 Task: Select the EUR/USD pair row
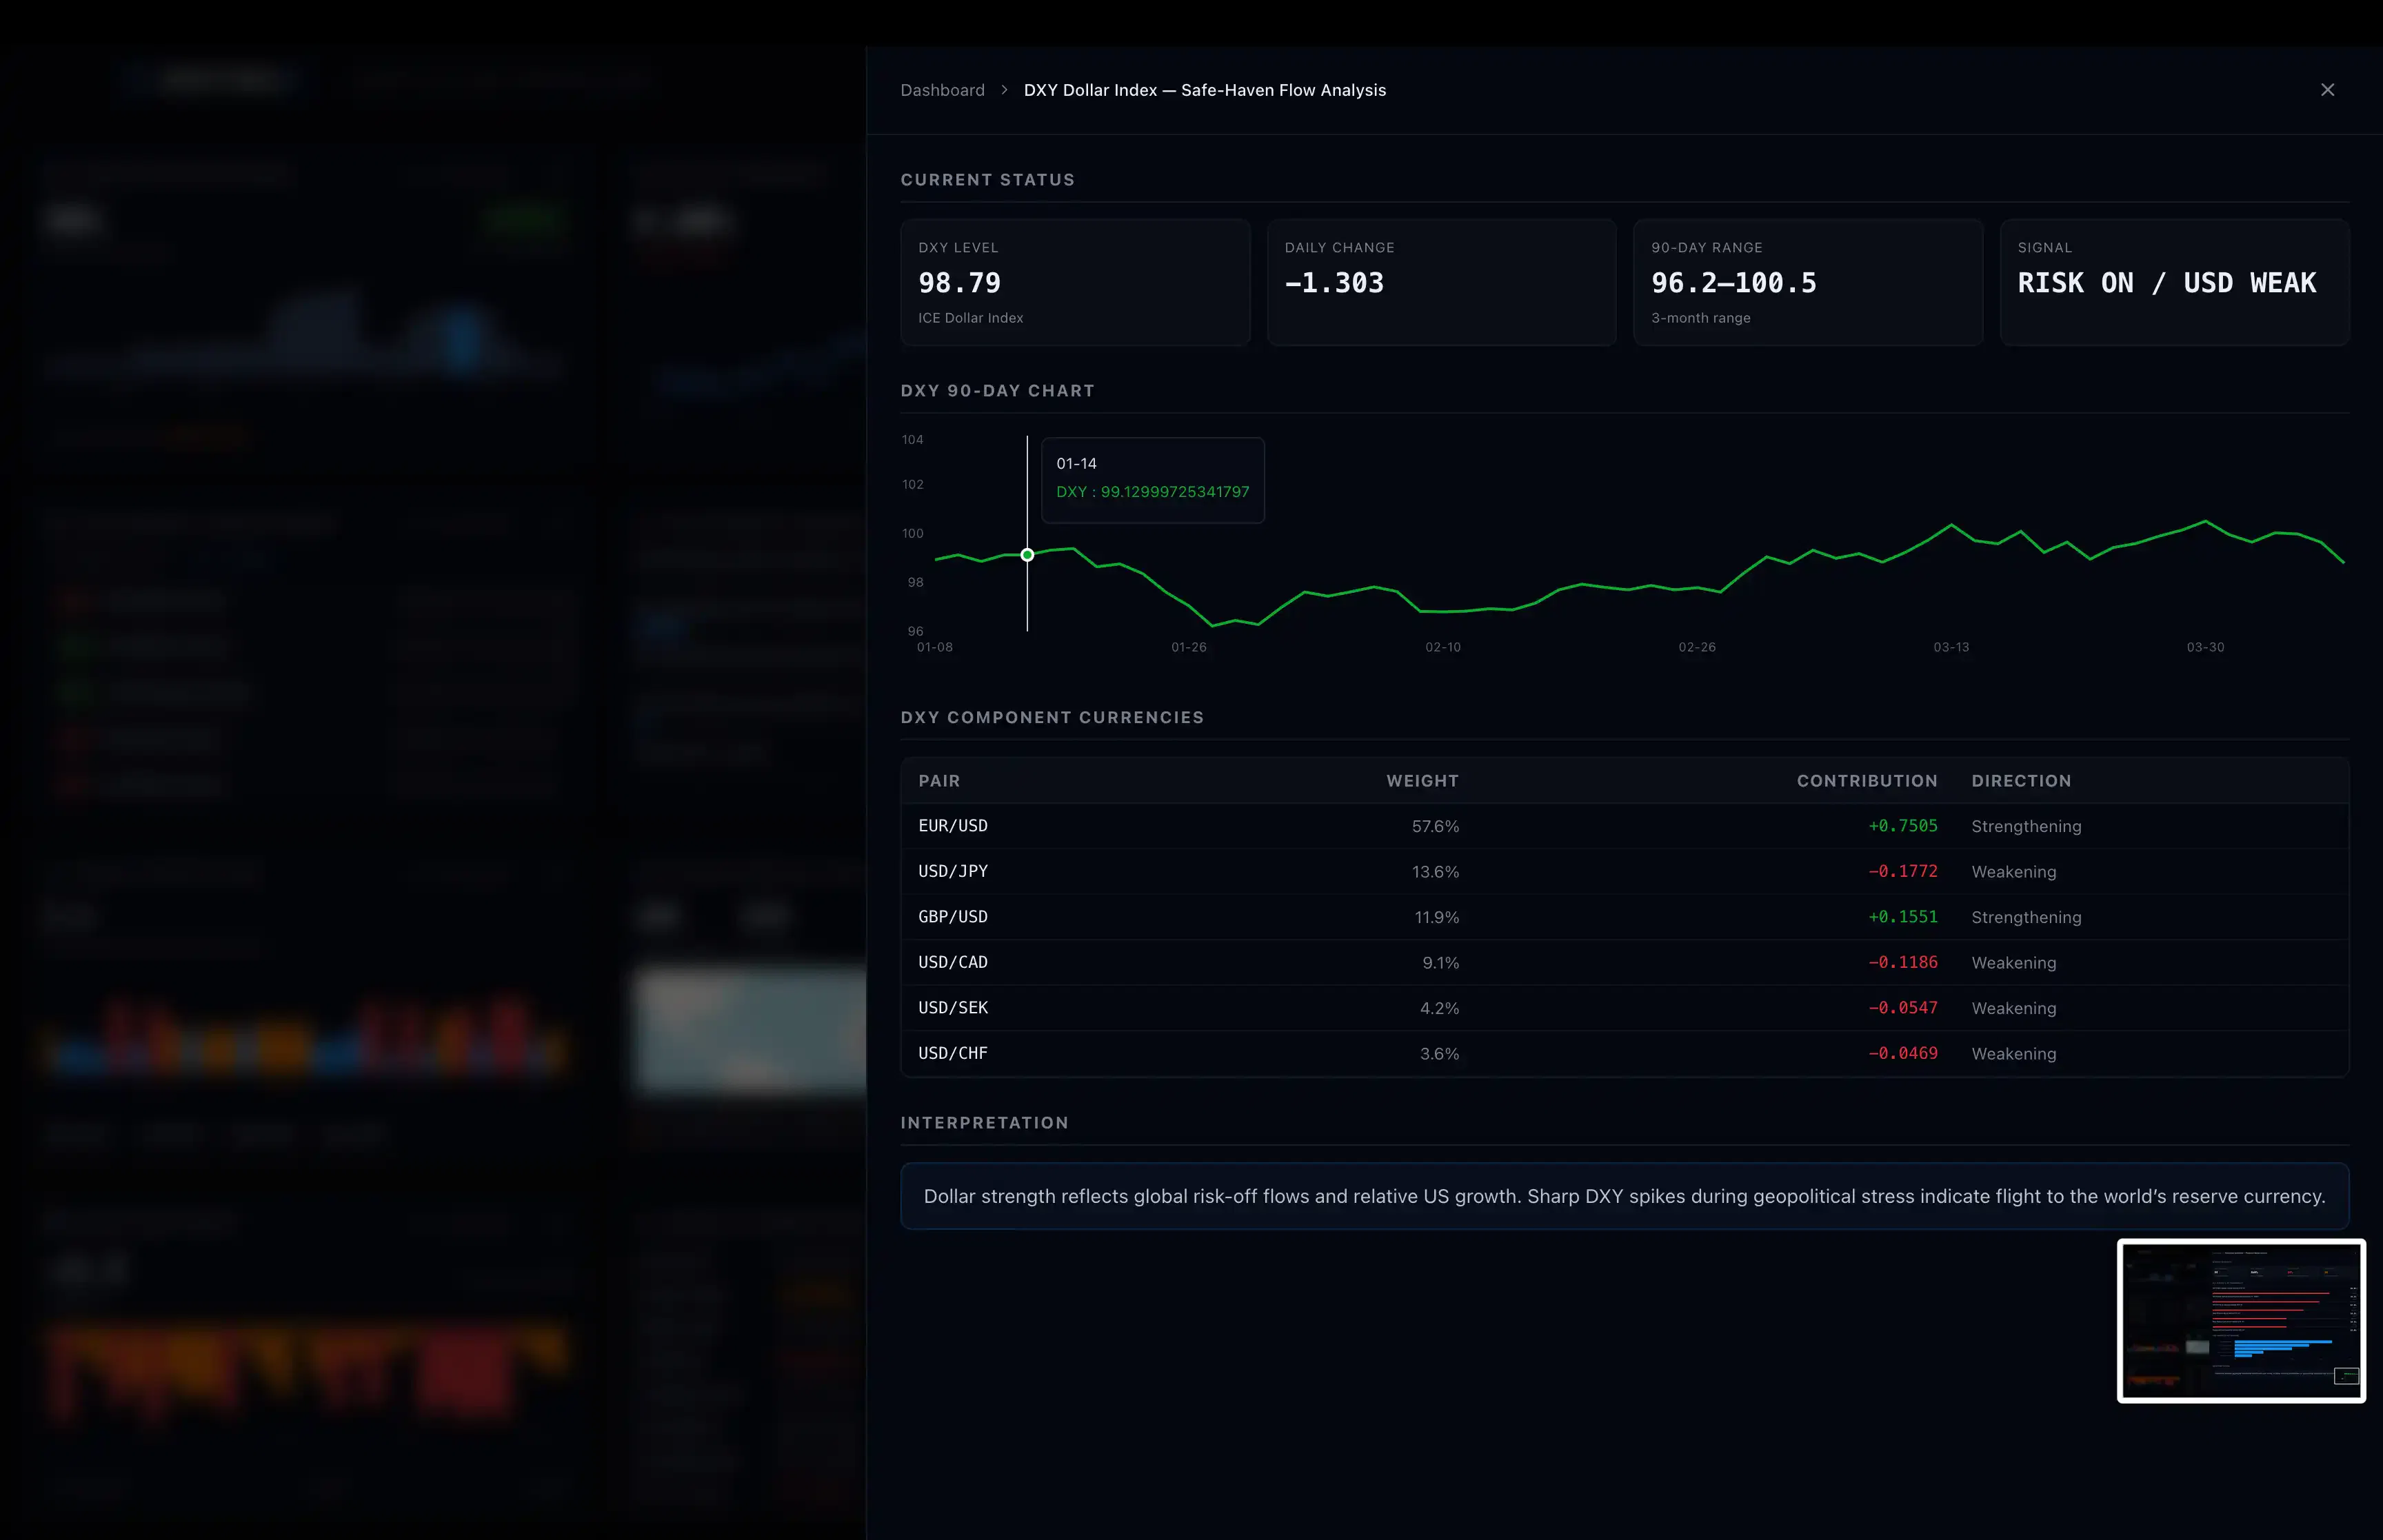[1624, 826]
